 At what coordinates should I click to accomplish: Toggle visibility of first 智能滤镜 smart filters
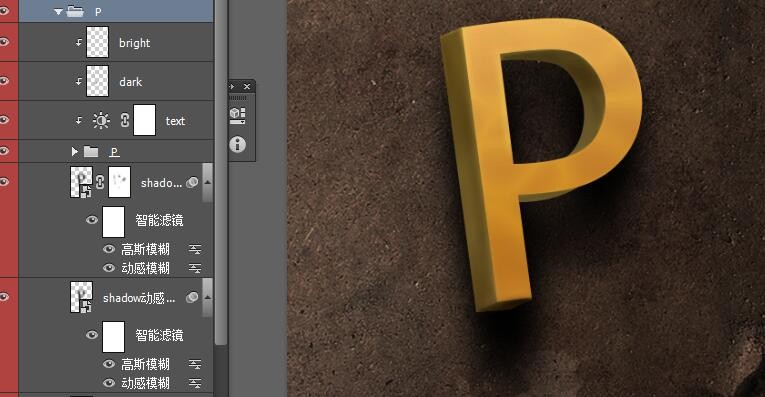pos(92,220)
